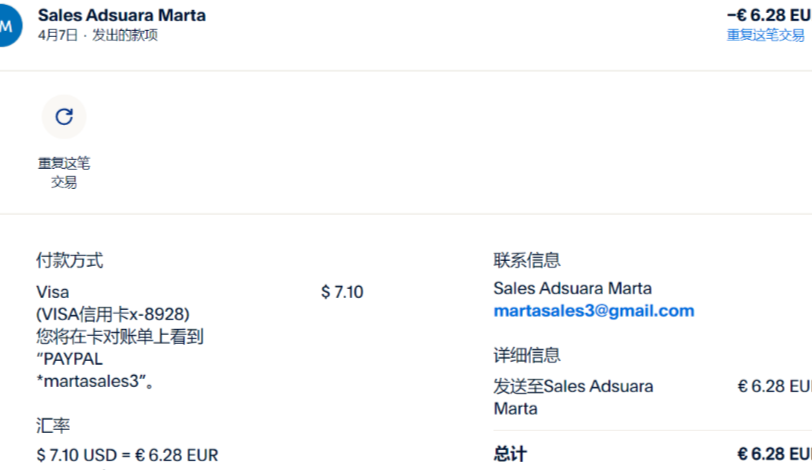
Task: Click the 总计 total label
Action: click(510, 454)
